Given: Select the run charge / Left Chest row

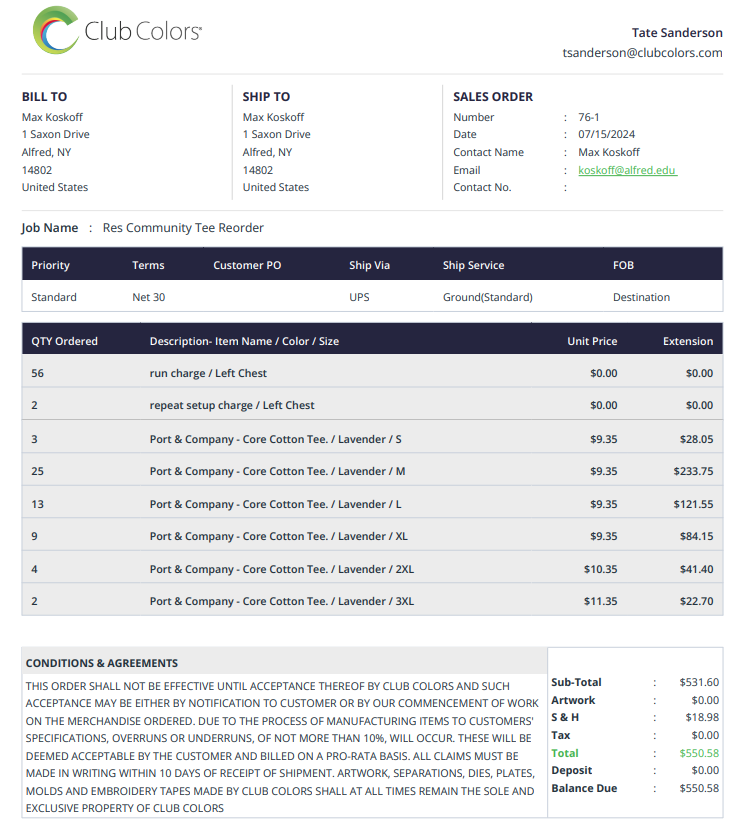Looking at the screenshot, I should 372,372.
